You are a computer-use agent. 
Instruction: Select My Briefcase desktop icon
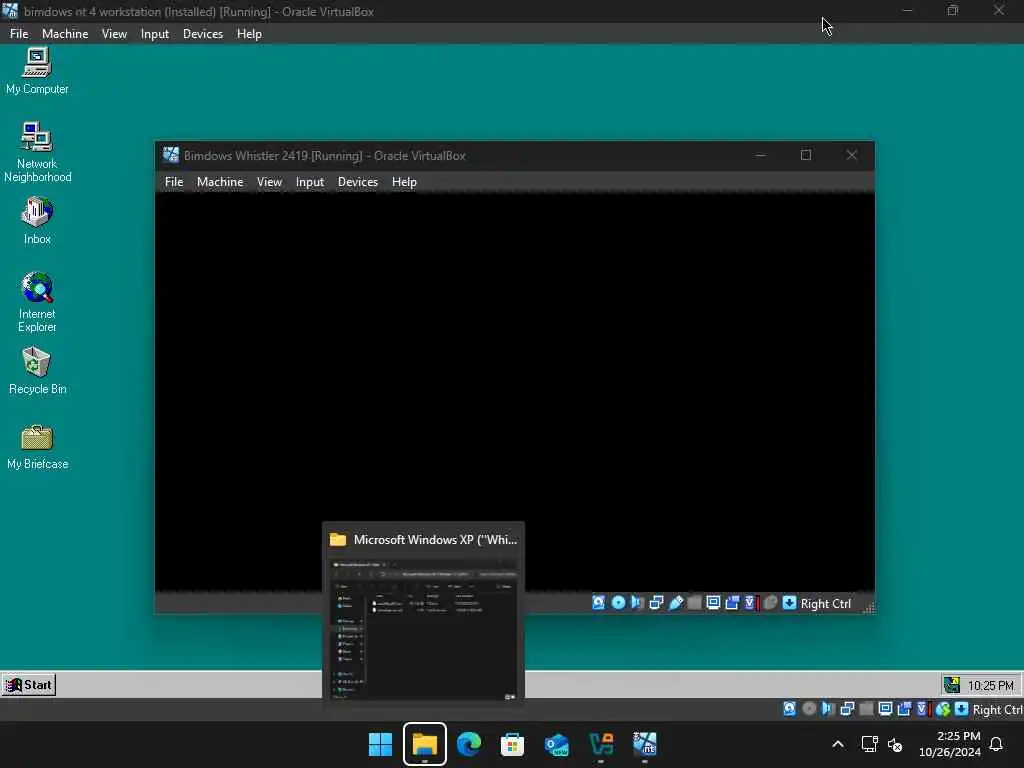[37, 446]
